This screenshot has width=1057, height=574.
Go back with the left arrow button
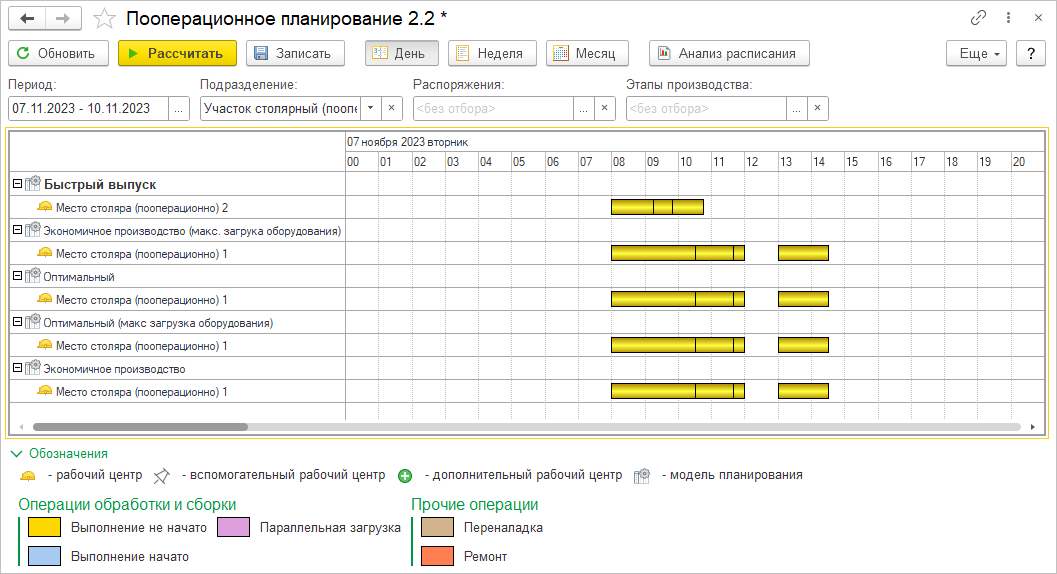tap(27, 19)
